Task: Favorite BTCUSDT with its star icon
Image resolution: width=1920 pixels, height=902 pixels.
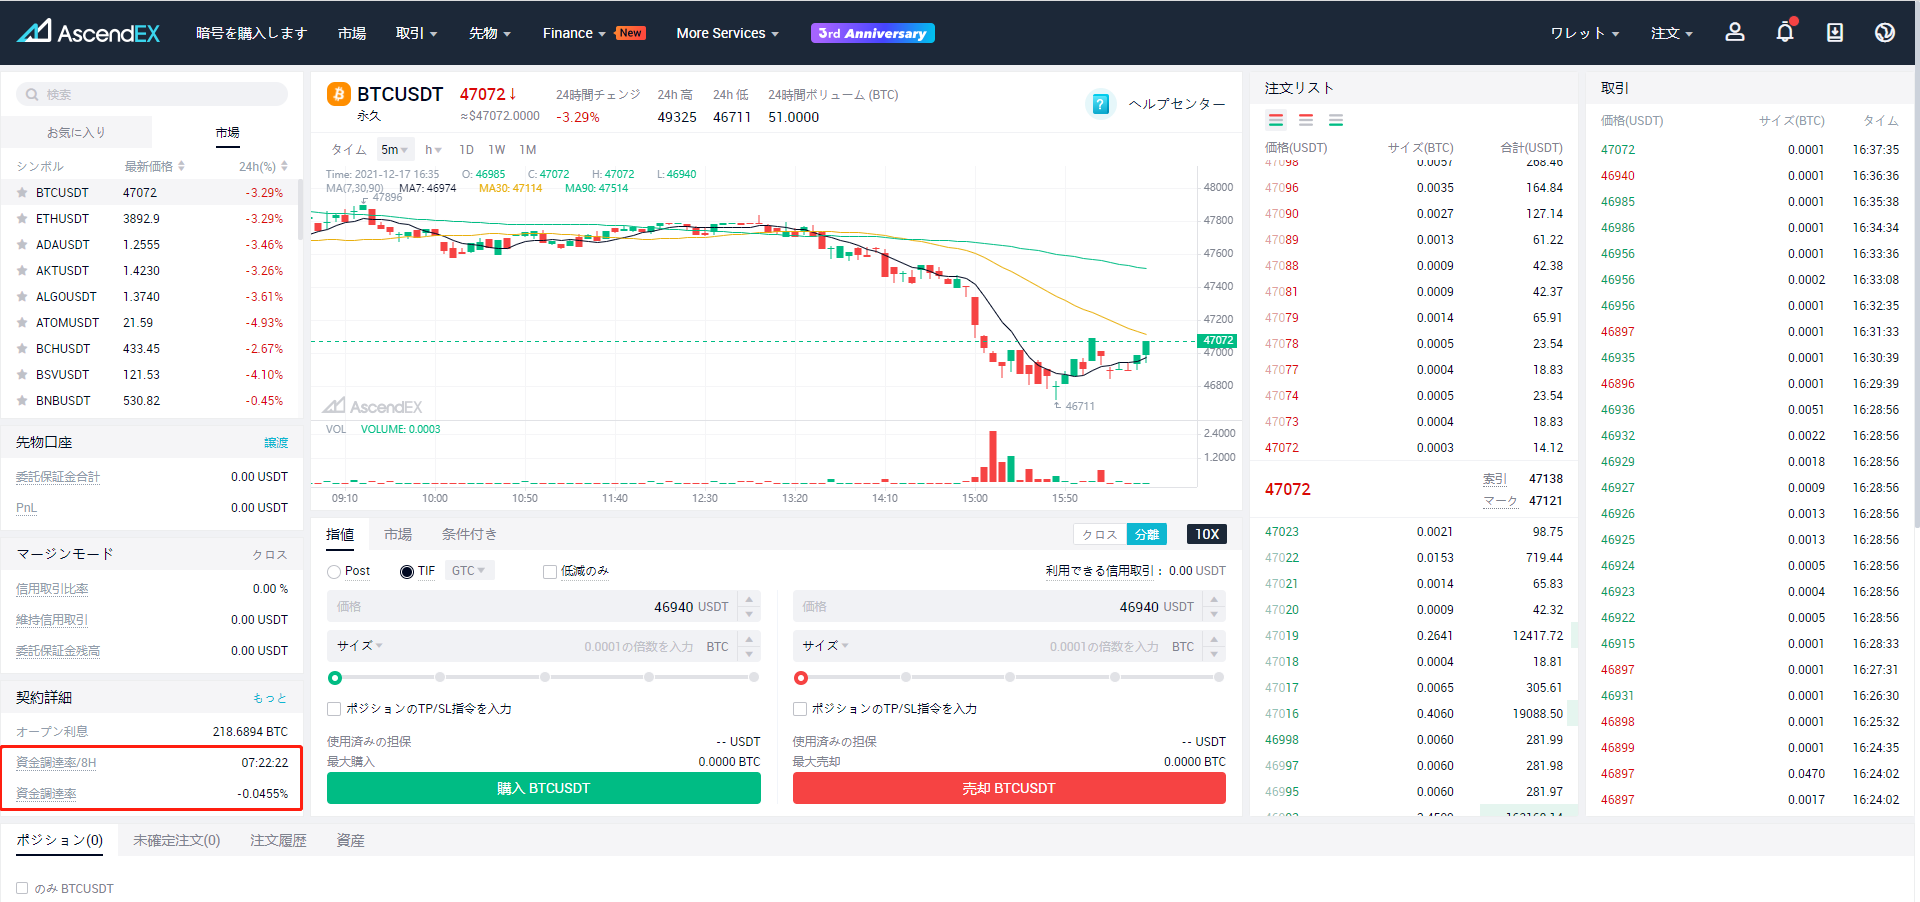Action: click(x=22, y=192)
